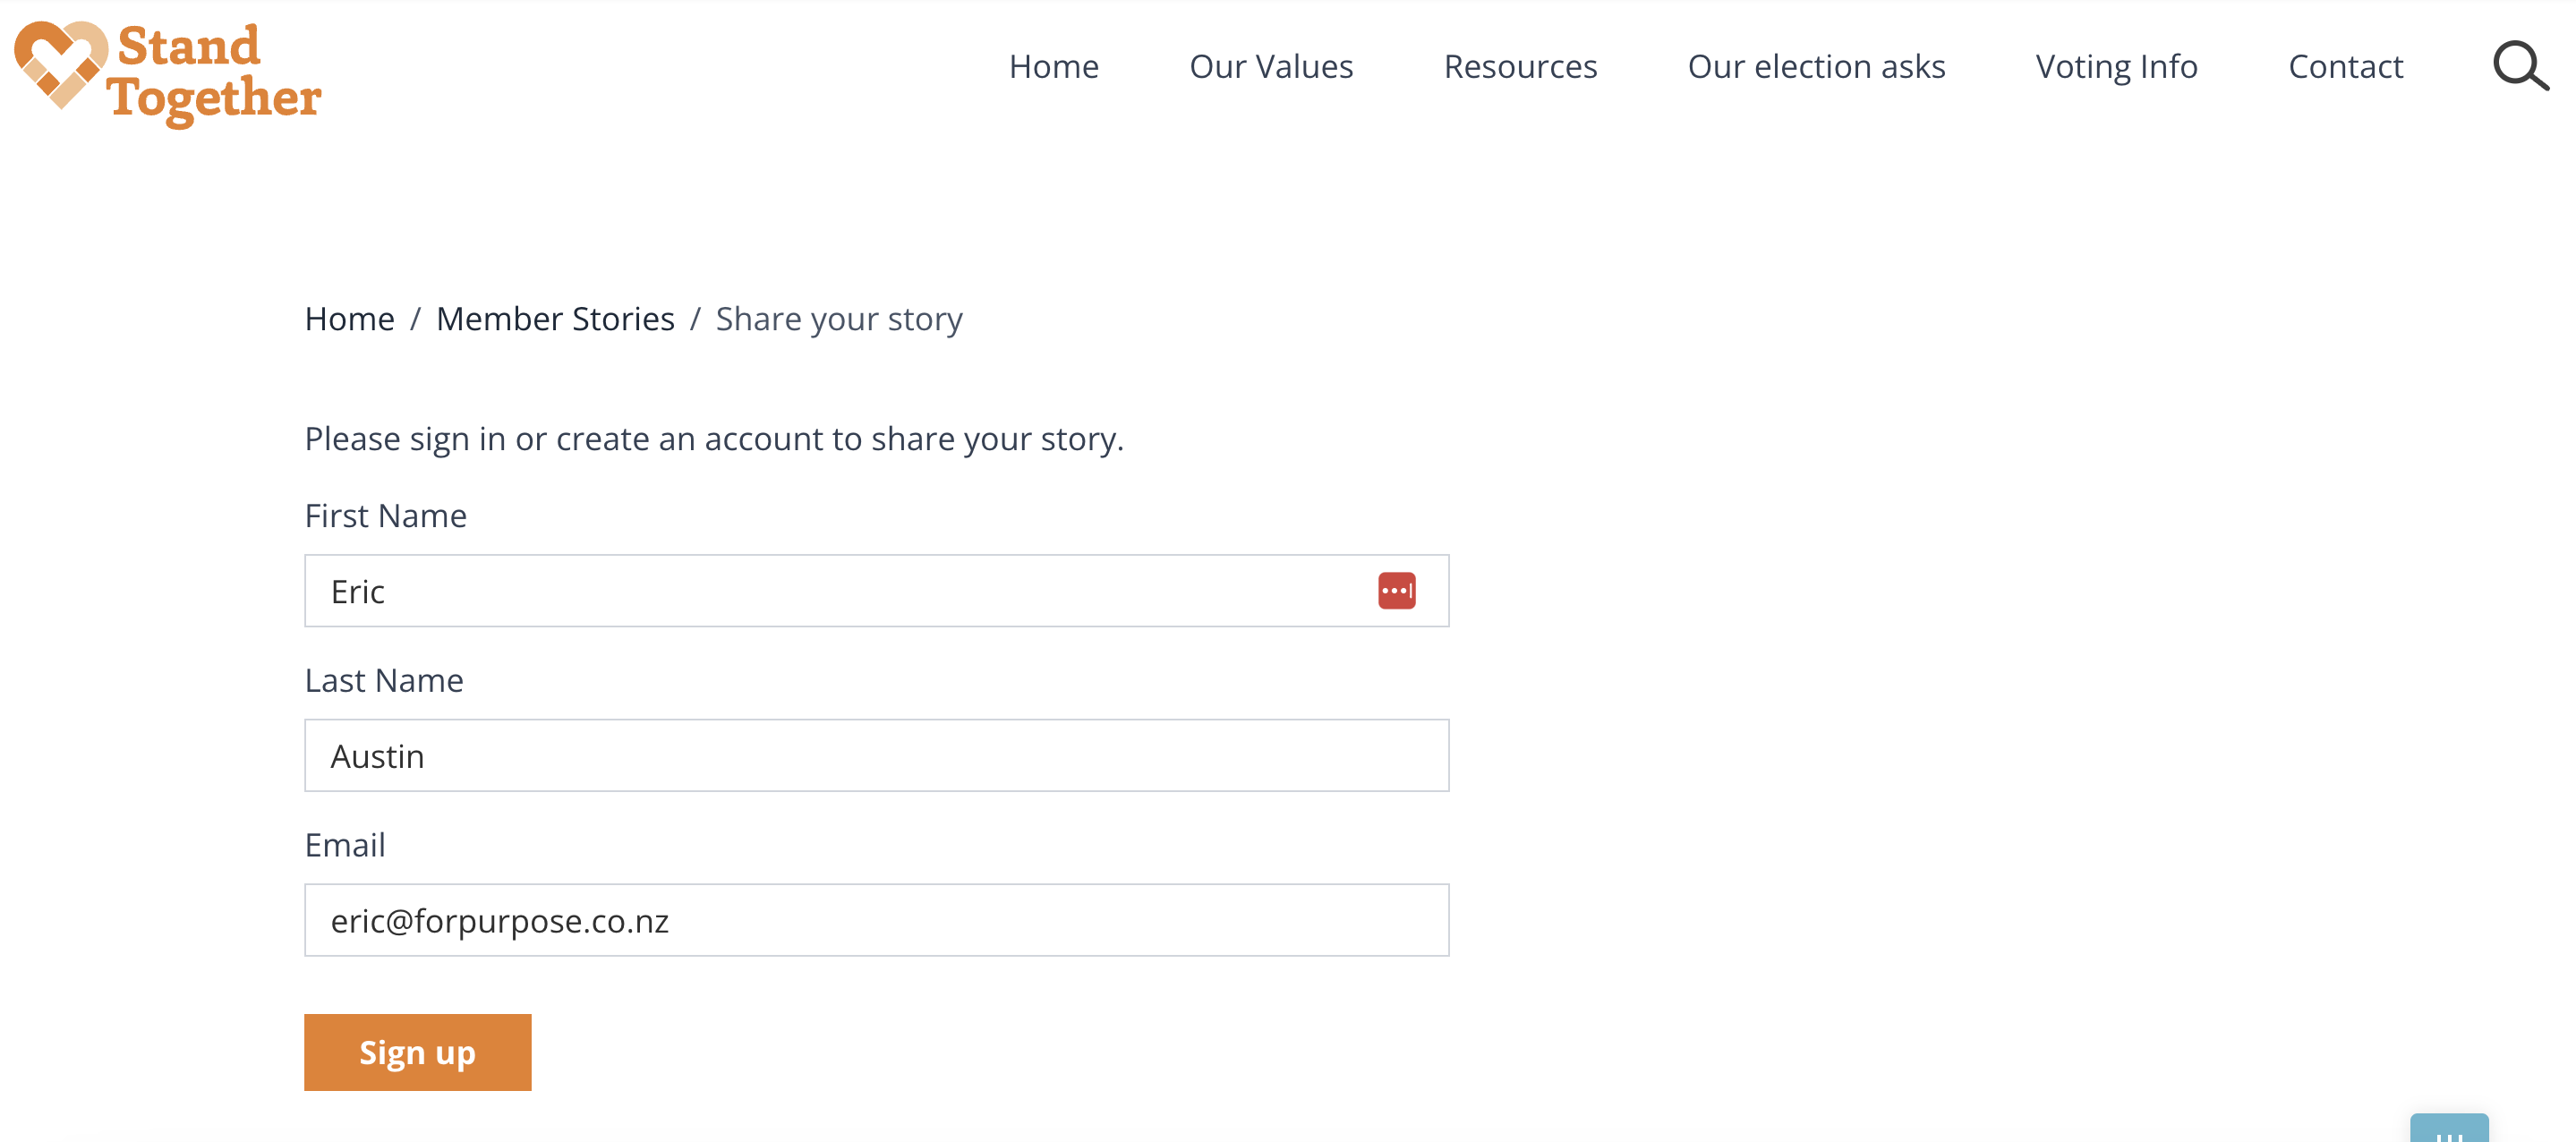Go to Home in top navigation
This screenshot has width=2576, height=1142.
(x=1053, y=66)
